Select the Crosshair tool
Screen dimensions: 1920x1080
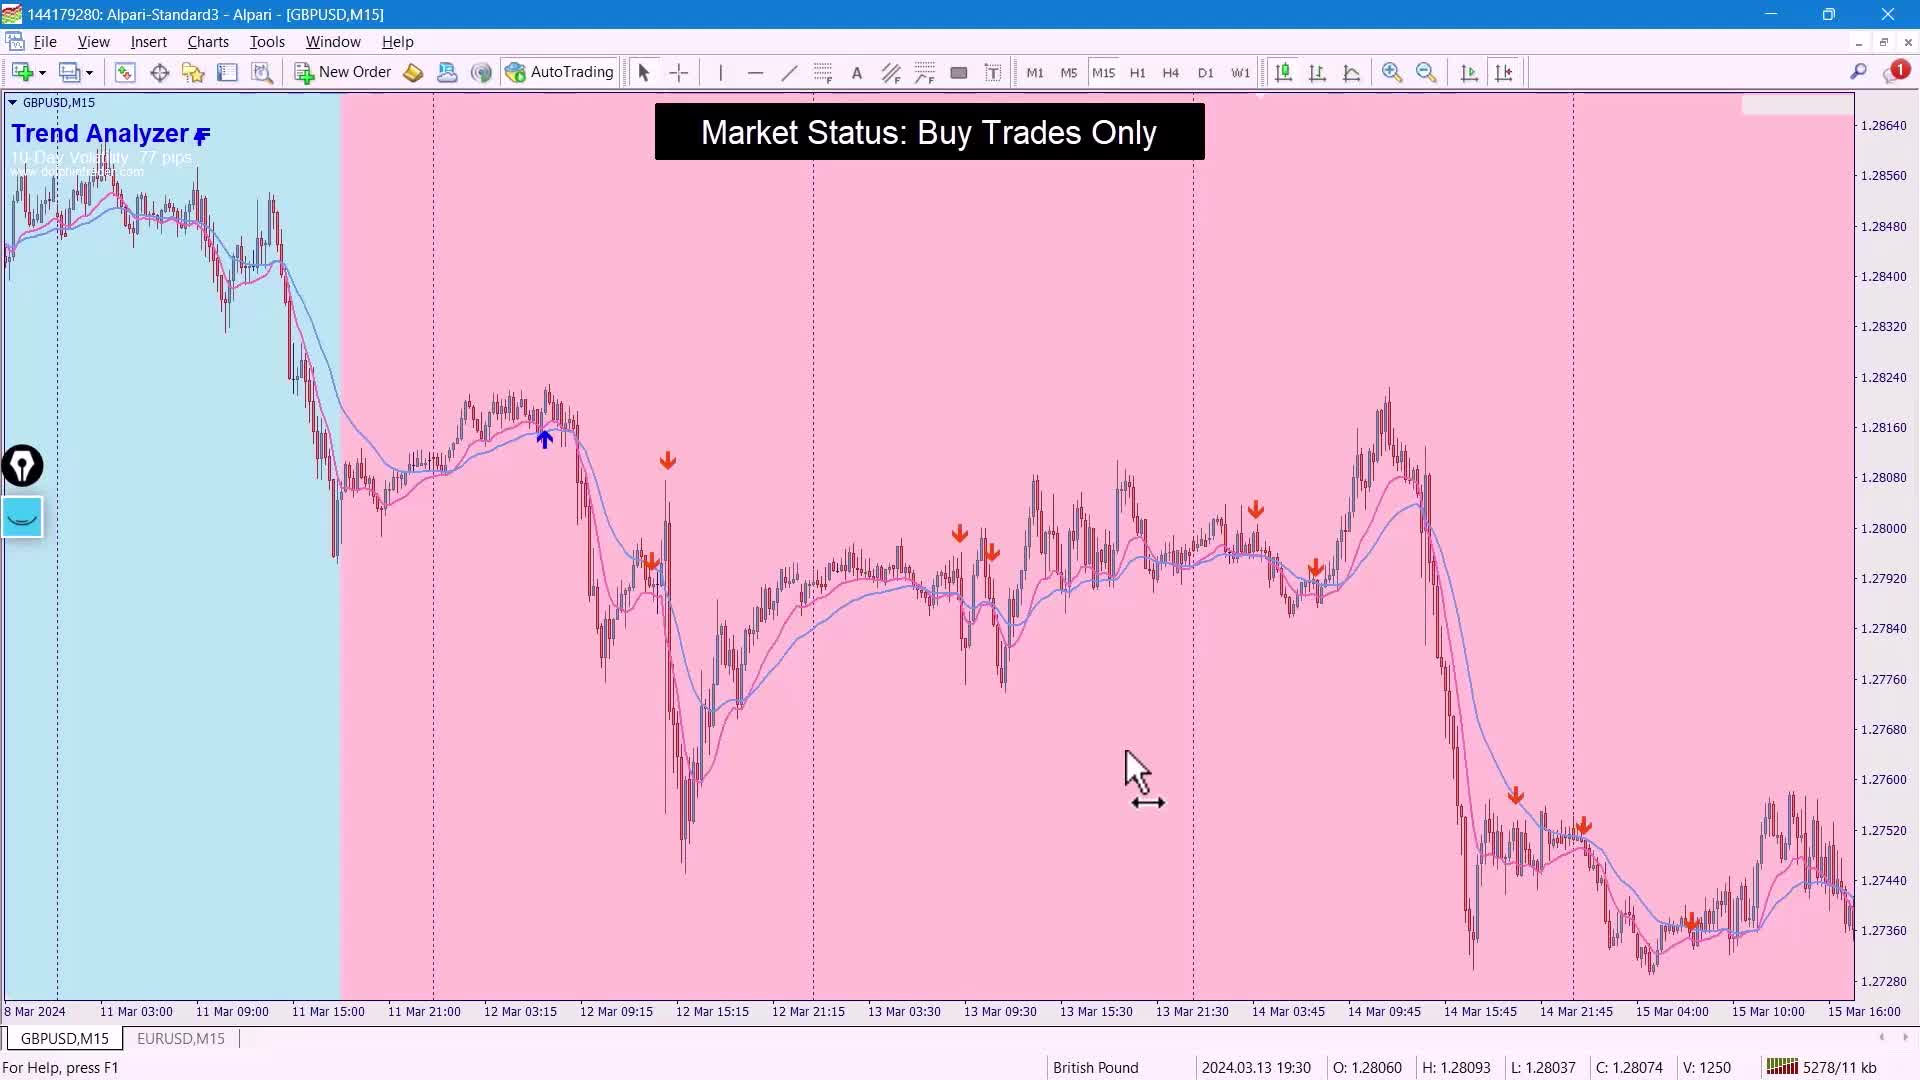[x=679, y=72]
